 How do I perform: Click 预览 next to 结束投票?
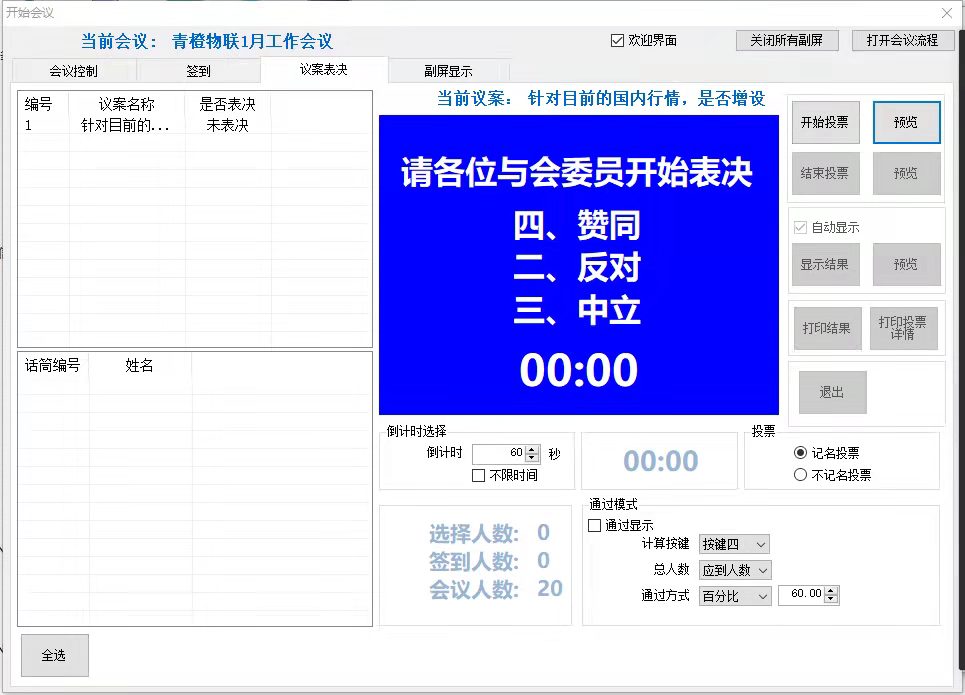(x=907, y=174)
